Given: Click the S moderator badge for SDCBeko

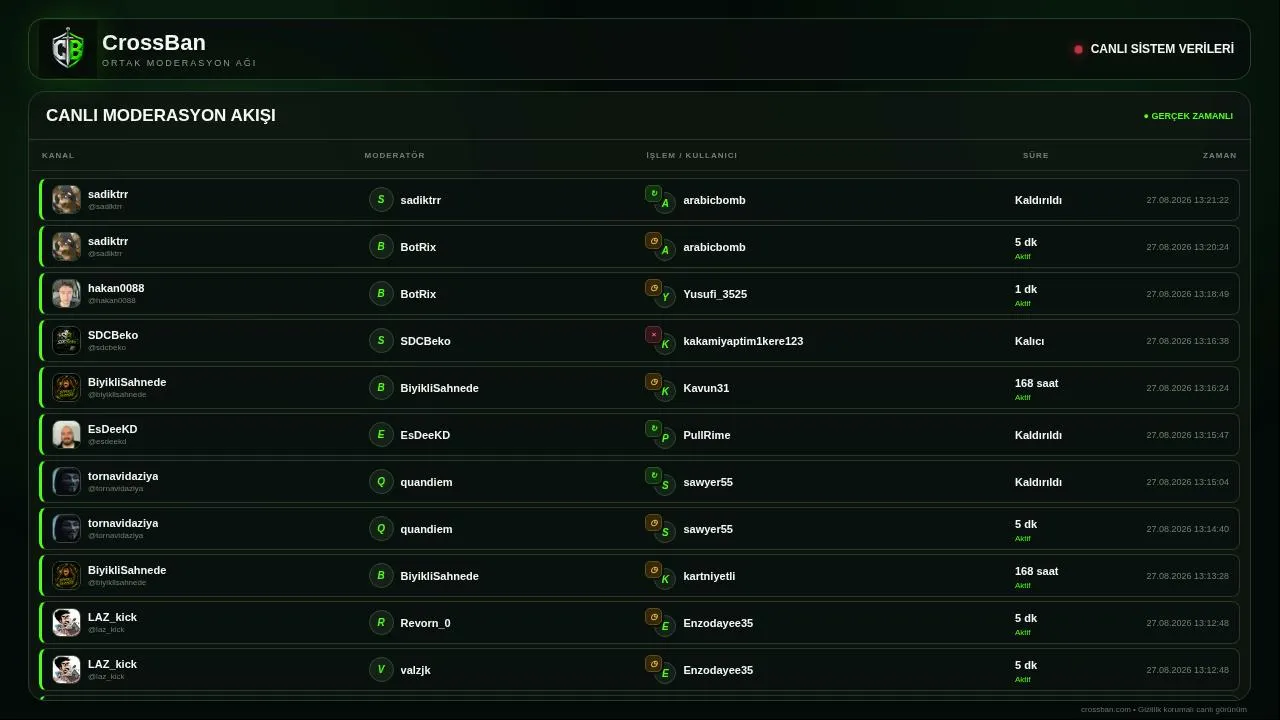Looking at the screenshot, I should (x=381, y=340).
